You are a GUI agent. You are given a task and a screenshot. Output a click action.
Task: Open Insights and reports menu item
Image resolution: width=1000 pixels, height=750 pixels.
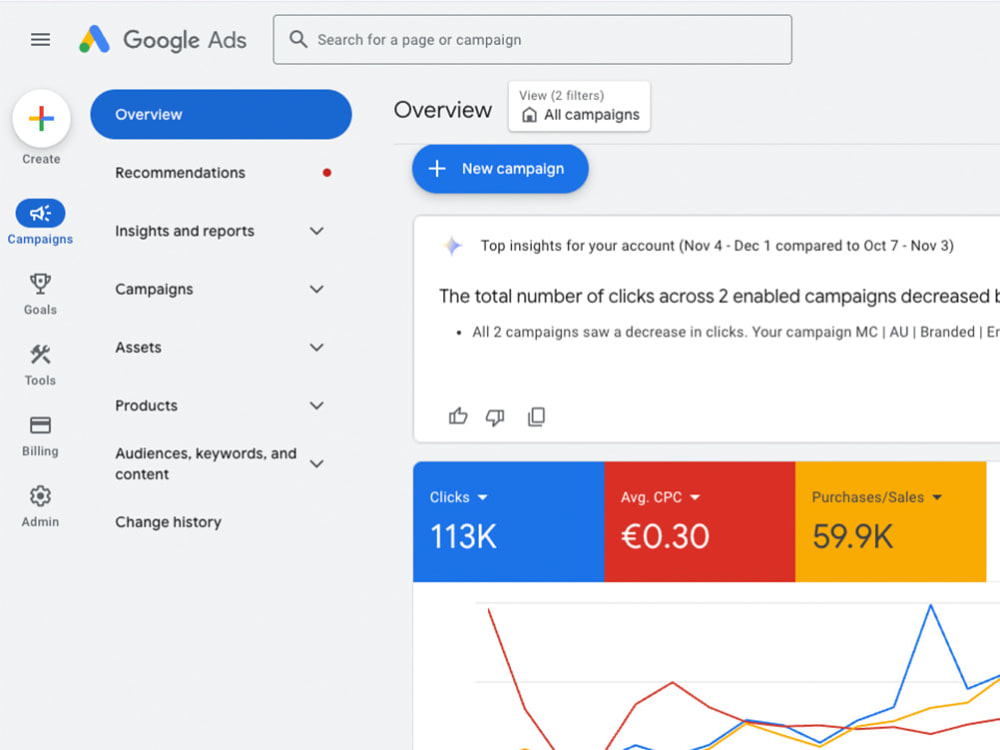pyautogui.click(x=184, y=231)
